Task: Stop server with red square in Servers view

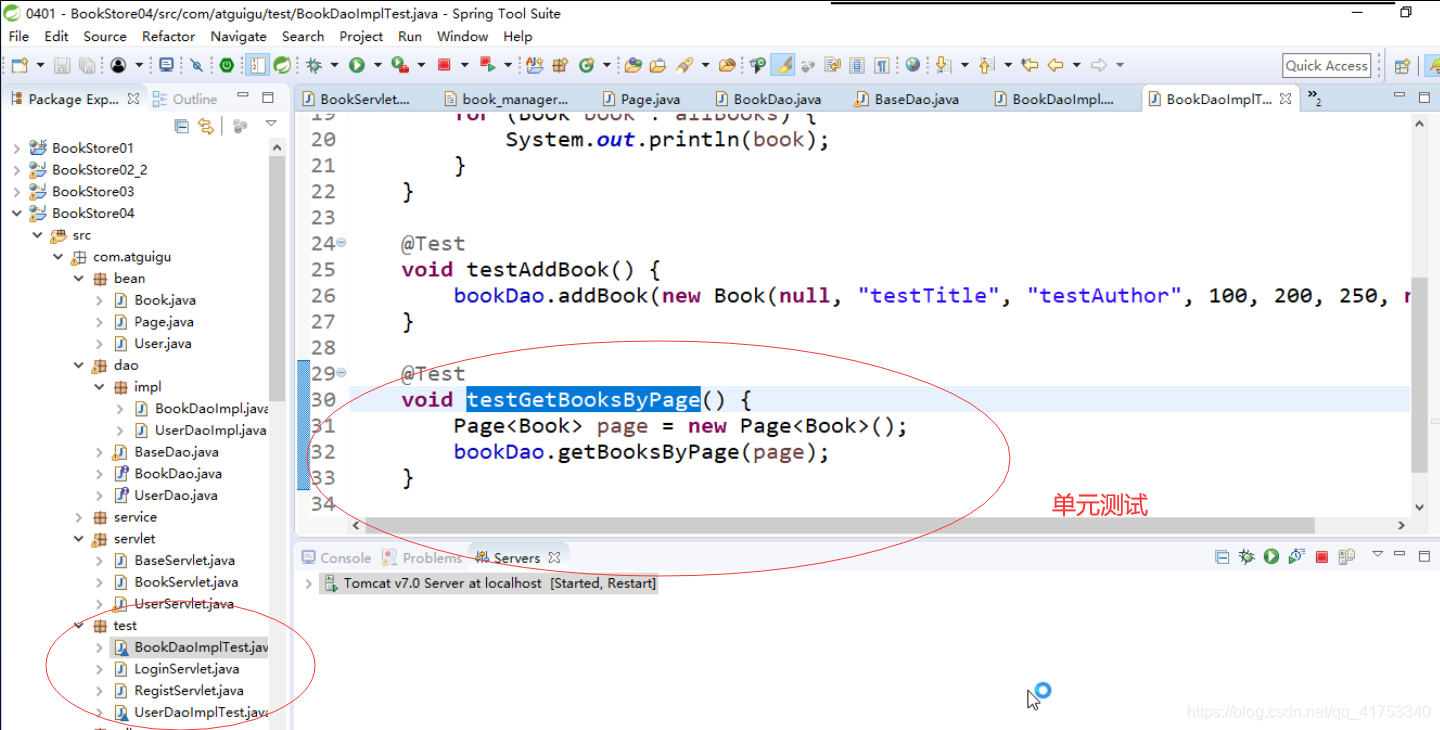Action: coord(1321,556)
